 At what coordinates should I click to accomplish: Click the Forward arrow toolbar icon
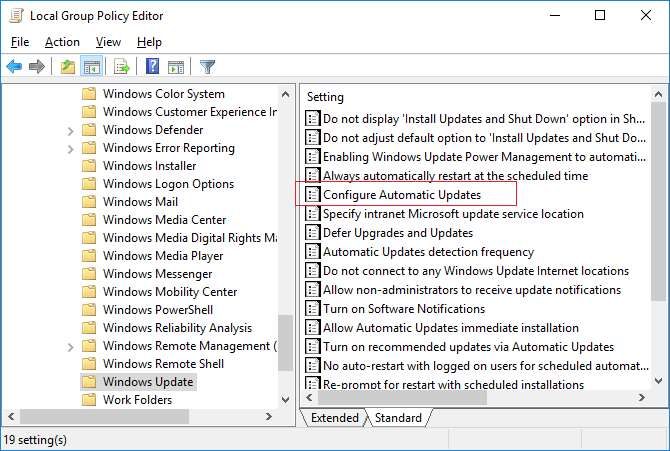37,67
